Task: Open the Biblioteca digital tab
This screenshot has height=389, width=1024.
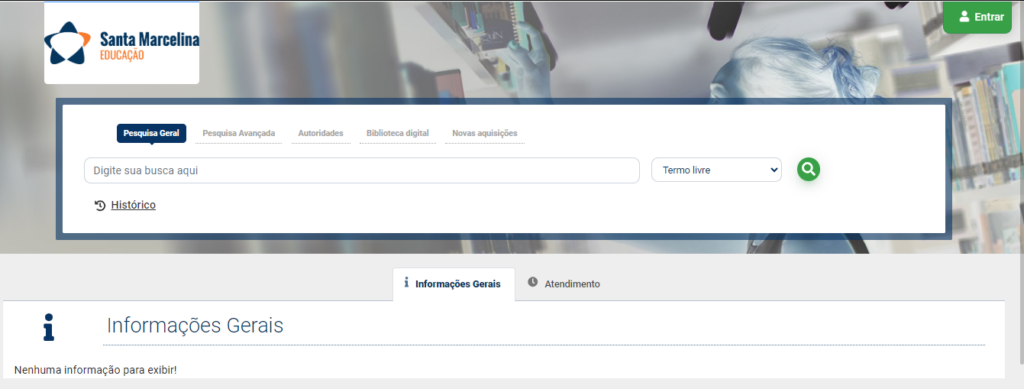Action: pos(398,133)
